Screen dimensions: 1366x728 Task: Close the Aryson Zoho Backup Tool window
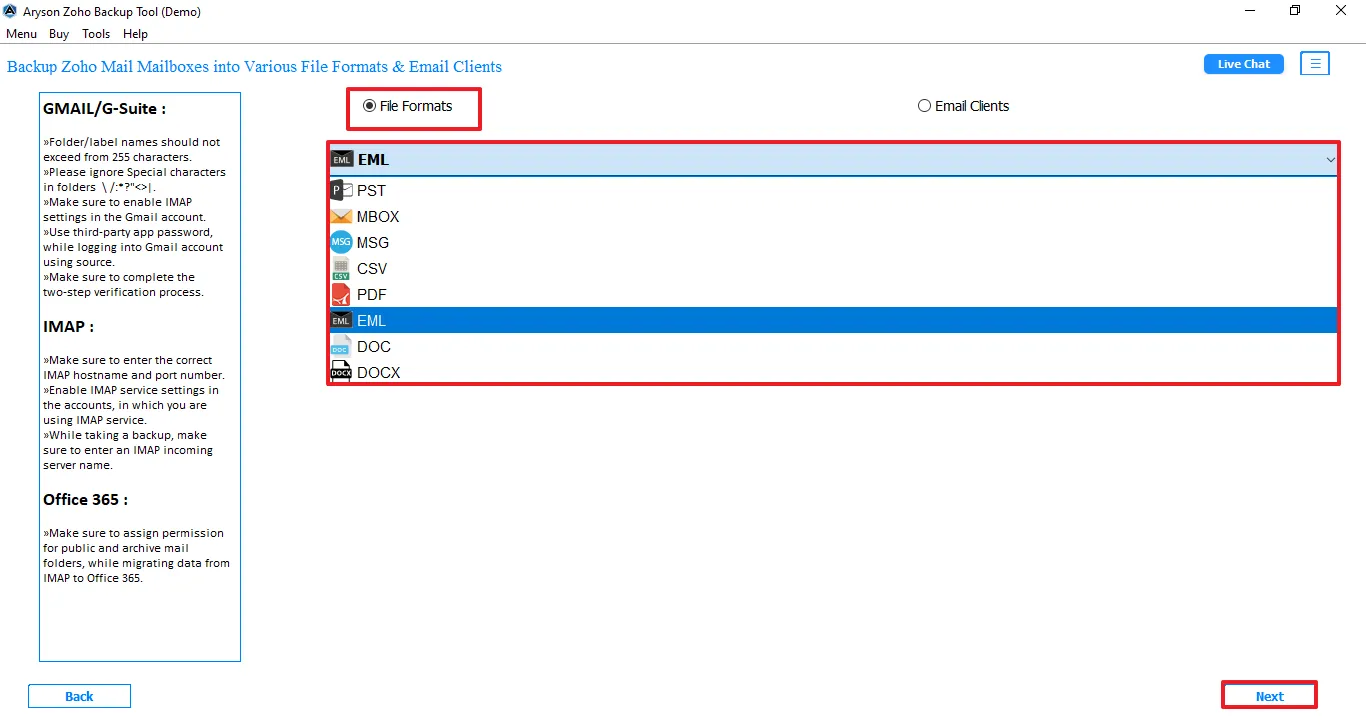click(x=1342, y=11)
